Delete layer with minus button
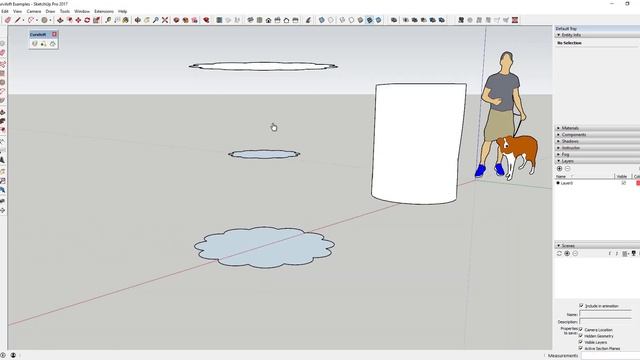The height and width of the screenshot is (360, 640). point(567,169)
